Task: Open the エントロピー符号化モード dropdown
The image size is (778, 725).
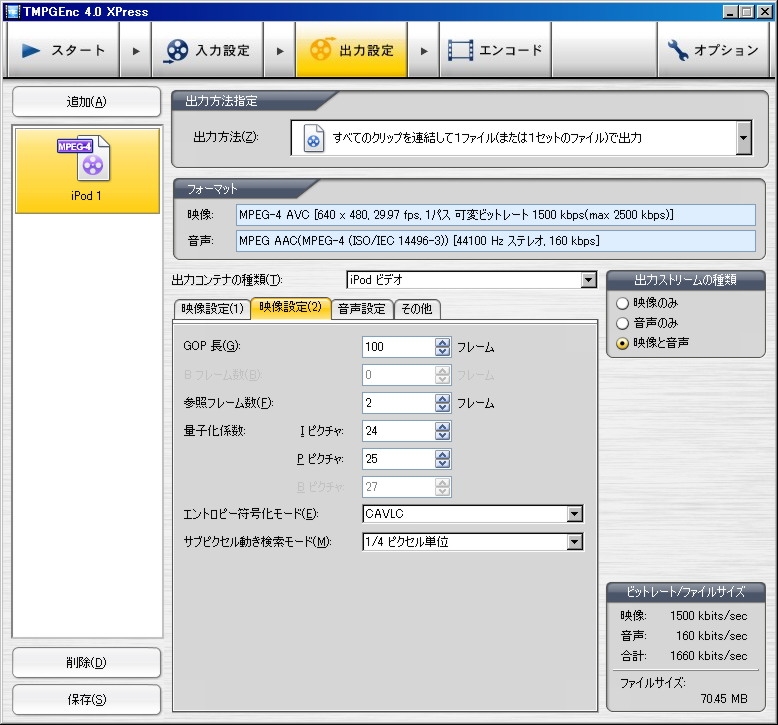Action: [x=575, y=514]
